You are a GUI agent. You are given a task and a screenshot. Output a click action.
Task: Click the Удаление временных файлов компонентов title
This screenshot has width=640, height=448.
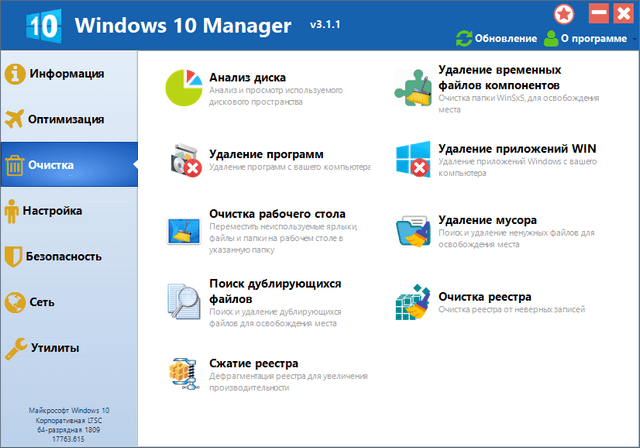coord(500,78)
